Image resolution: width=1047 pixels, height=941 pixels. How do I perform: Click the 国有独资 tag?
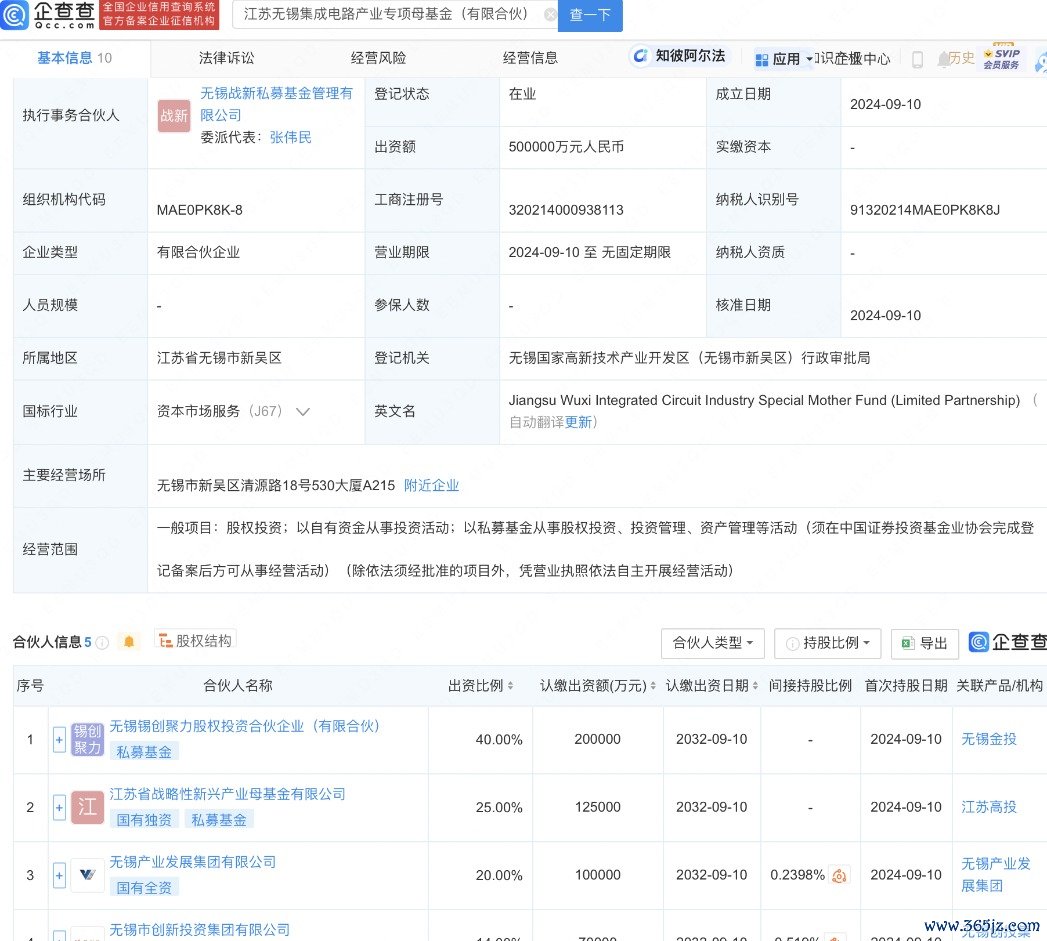point(144,820)
